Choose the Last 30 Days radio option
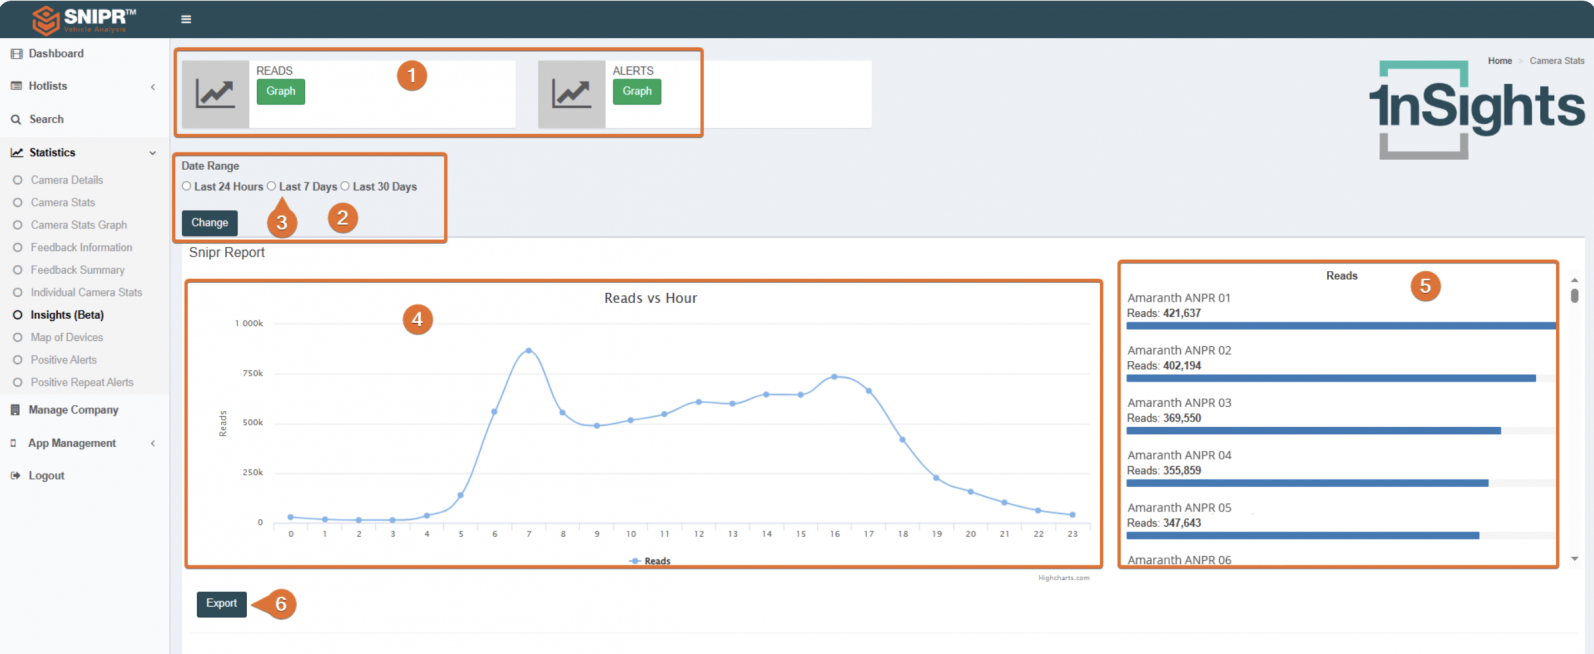The height and width of the screenshot is (654, 1594). (x=345, y=186)
